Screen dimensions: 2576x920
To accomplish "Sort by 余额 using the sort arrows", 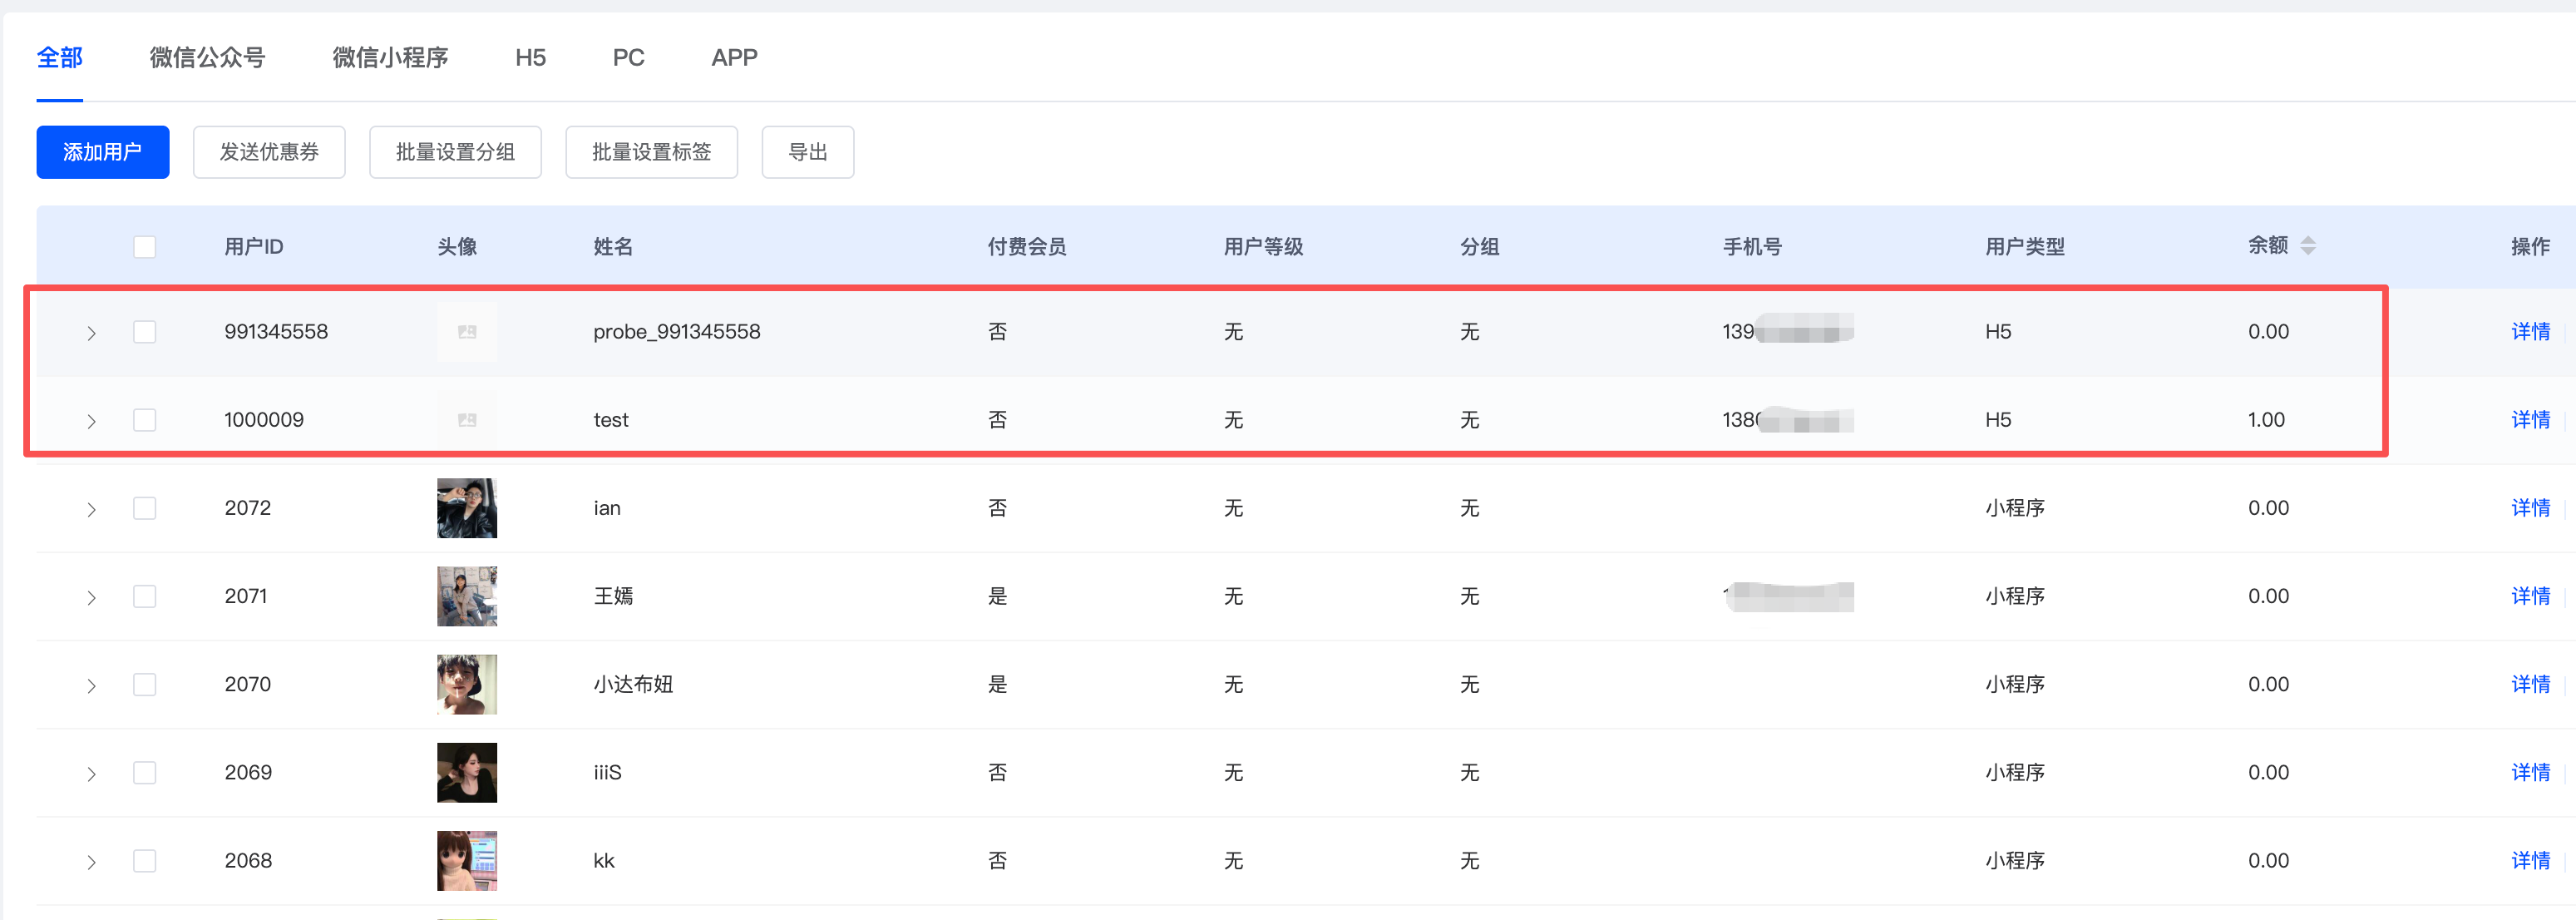I will tap(2308, 246).
